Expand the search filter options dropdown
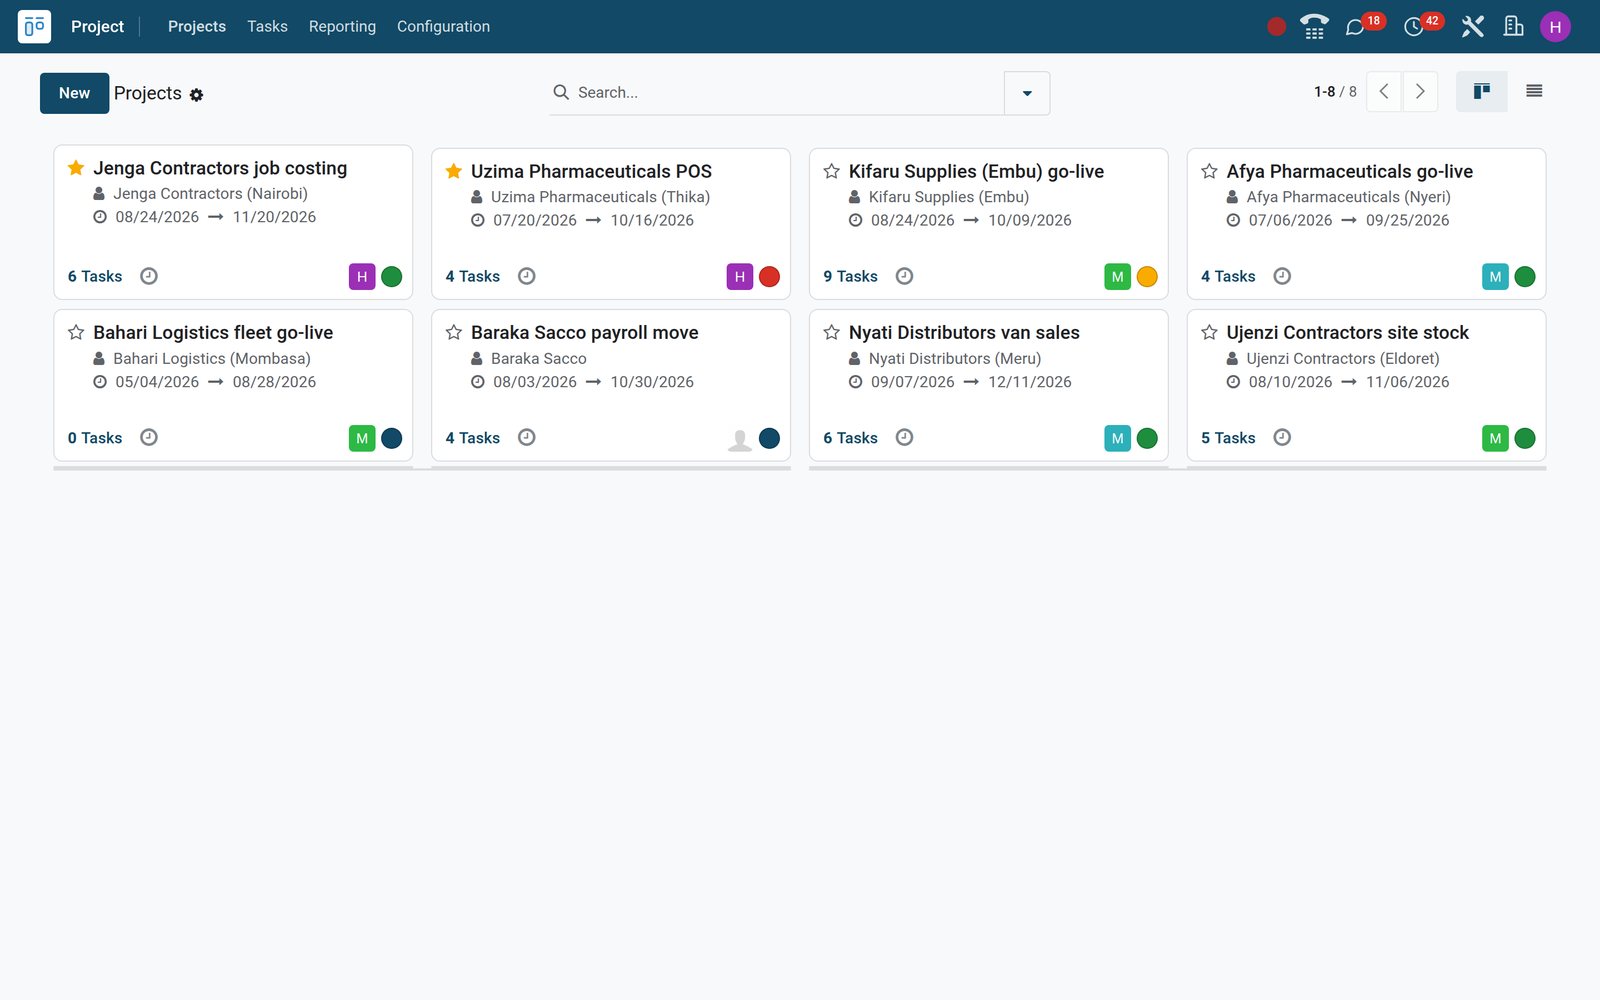 pyautogui.click(x=1027, y=93)
